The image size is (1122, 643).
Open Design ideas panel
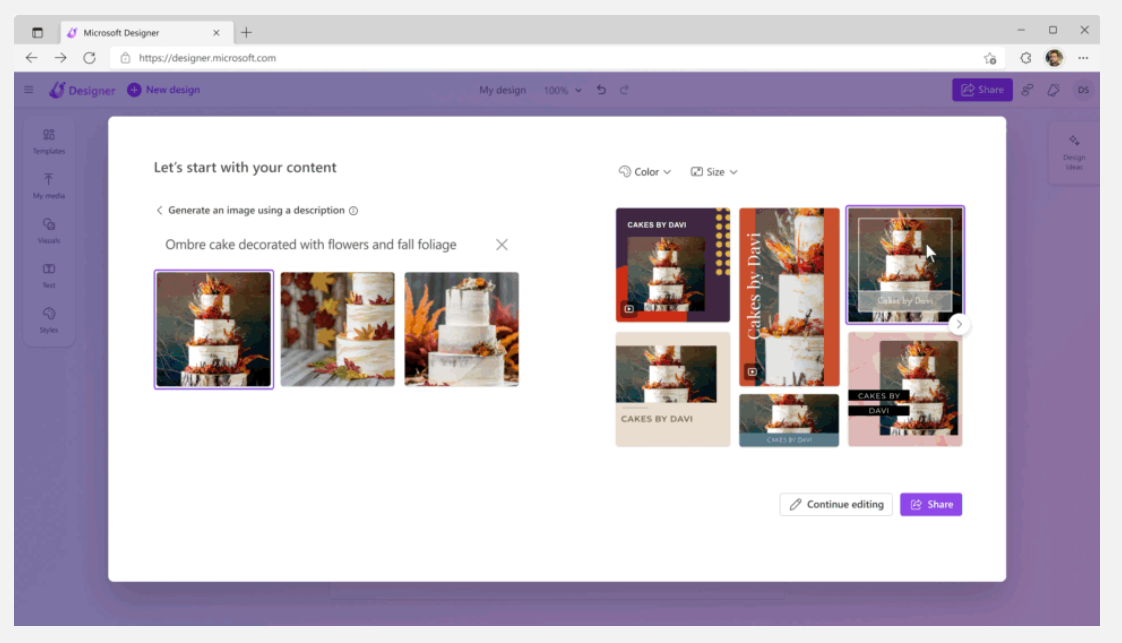coord(1073,152)
